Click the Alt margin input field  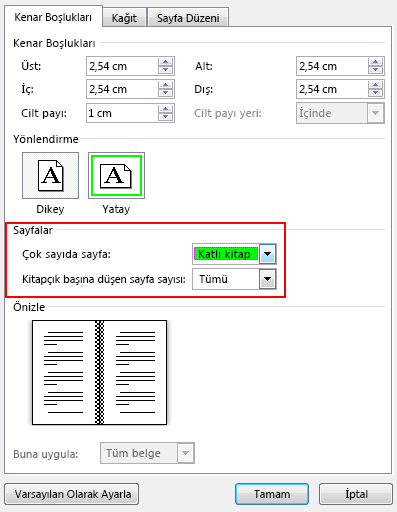[332, 66]
